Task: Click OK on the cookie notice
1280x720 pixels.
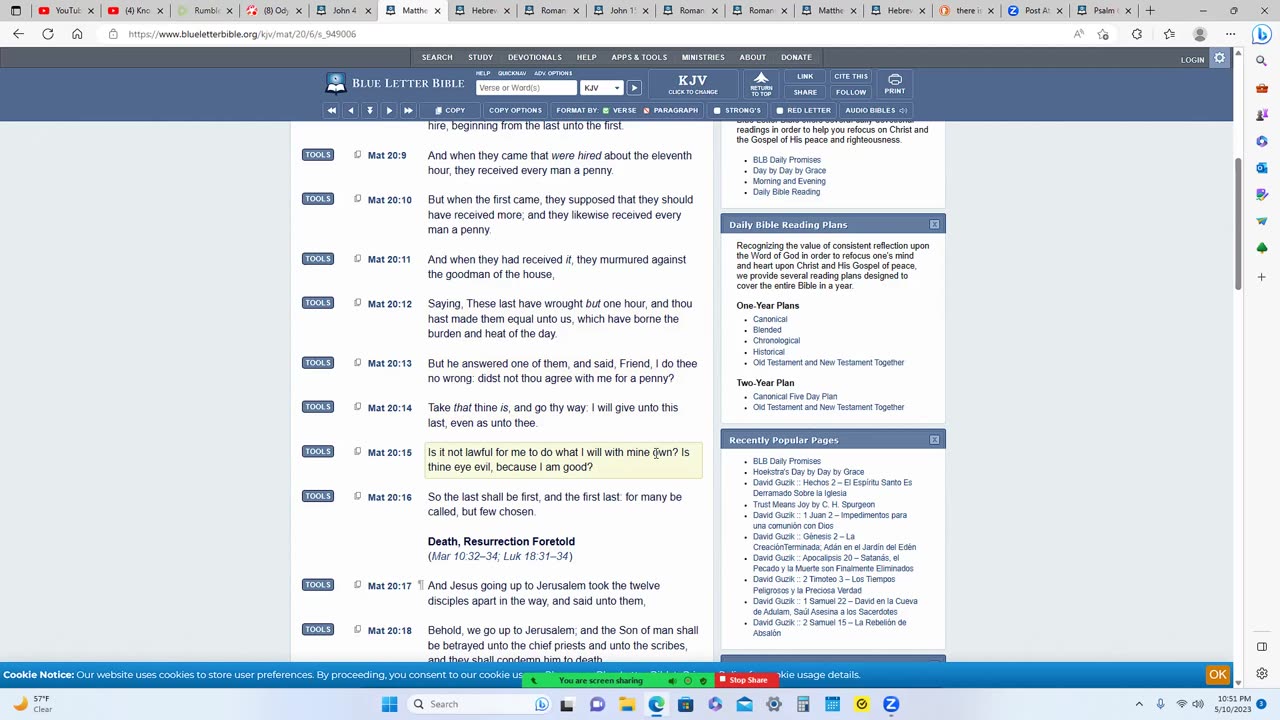Action: click(1218, 675)
